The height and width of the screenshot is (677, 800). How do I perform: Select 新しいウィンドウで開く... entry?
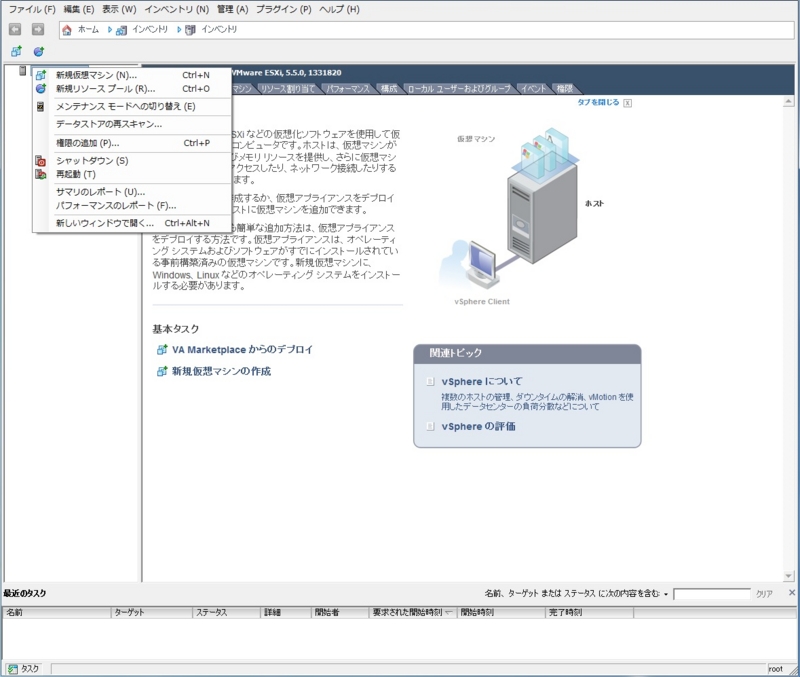tap(132, 223)
